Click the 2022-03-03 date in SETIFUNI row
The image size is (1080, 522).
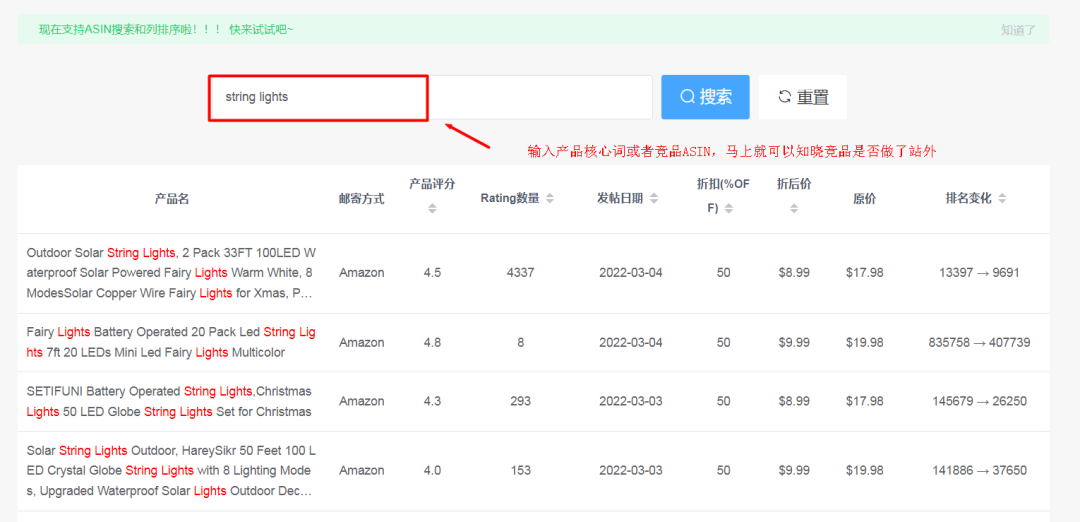(x=630, y=401)
